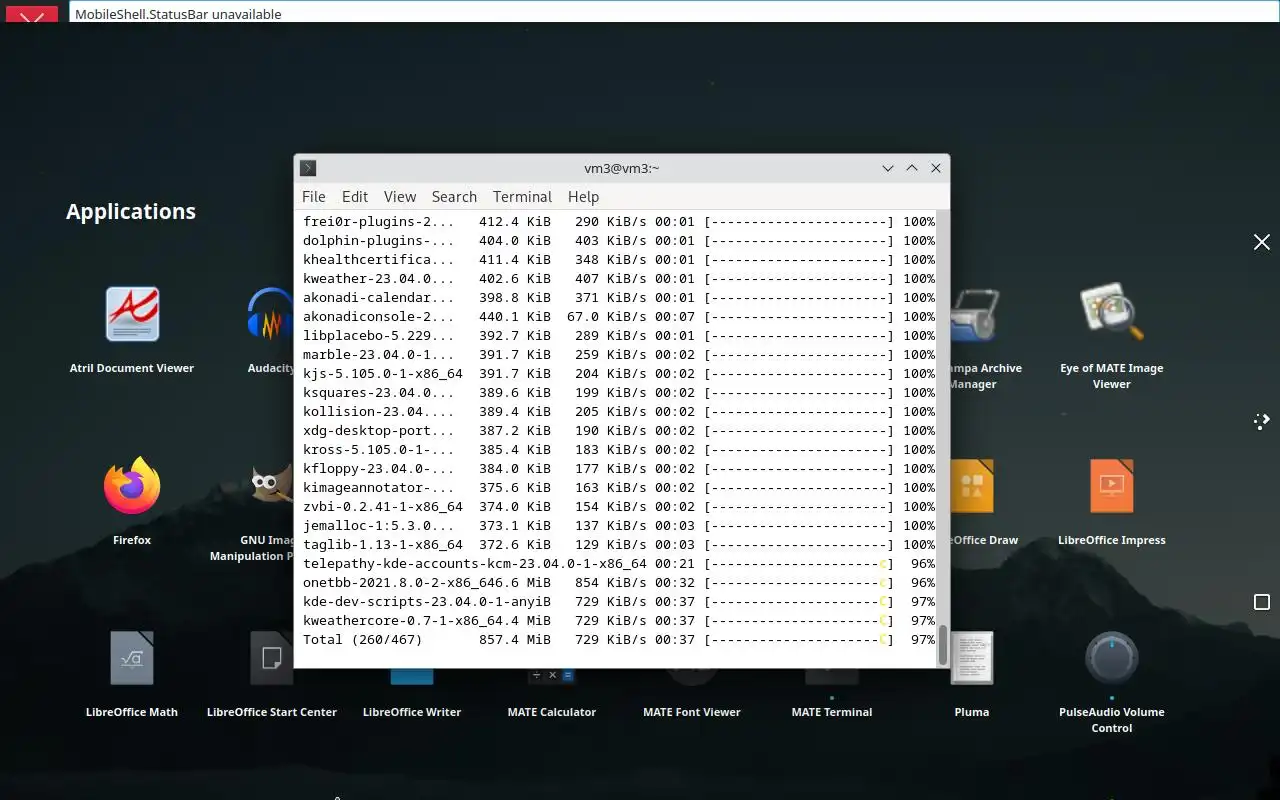
Task: Close the application overview with X
Action: tap(1262, 242)
